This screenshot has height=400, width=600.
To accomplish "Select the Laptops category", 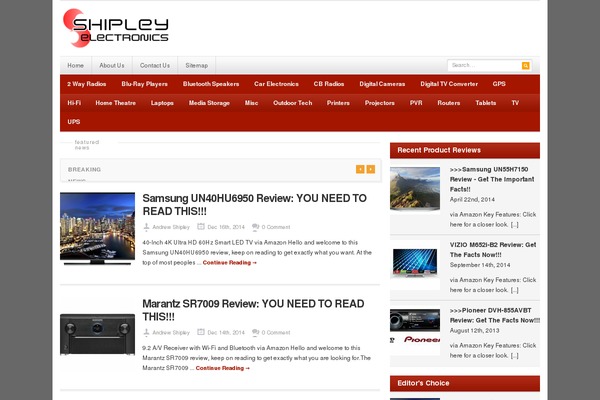I will click(162, 103).
